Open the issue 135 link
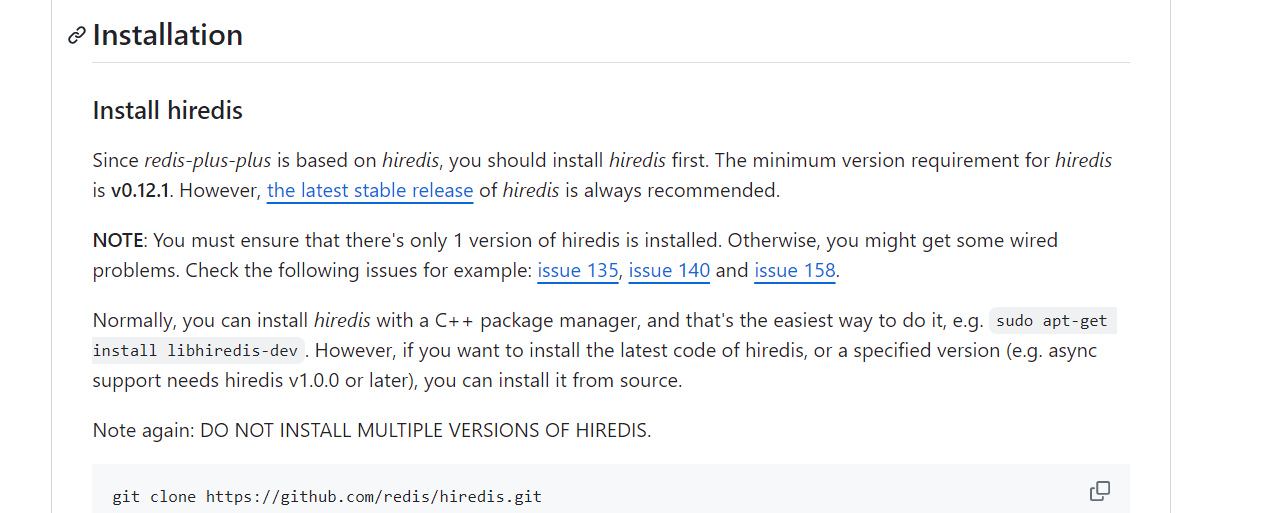1267x513 pixels. click(578, 270)
